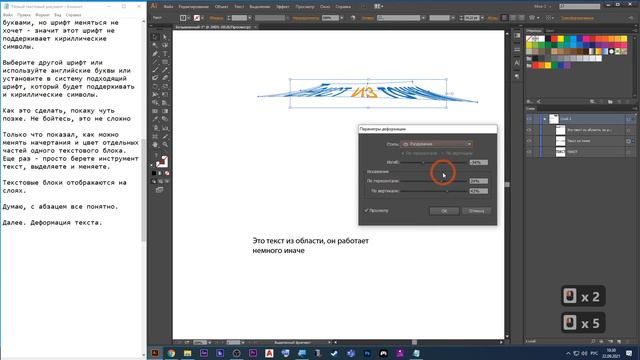Viewport: 640px width, 360px height.
Task: Select the Rotate tool
Action: click(156, 87)
